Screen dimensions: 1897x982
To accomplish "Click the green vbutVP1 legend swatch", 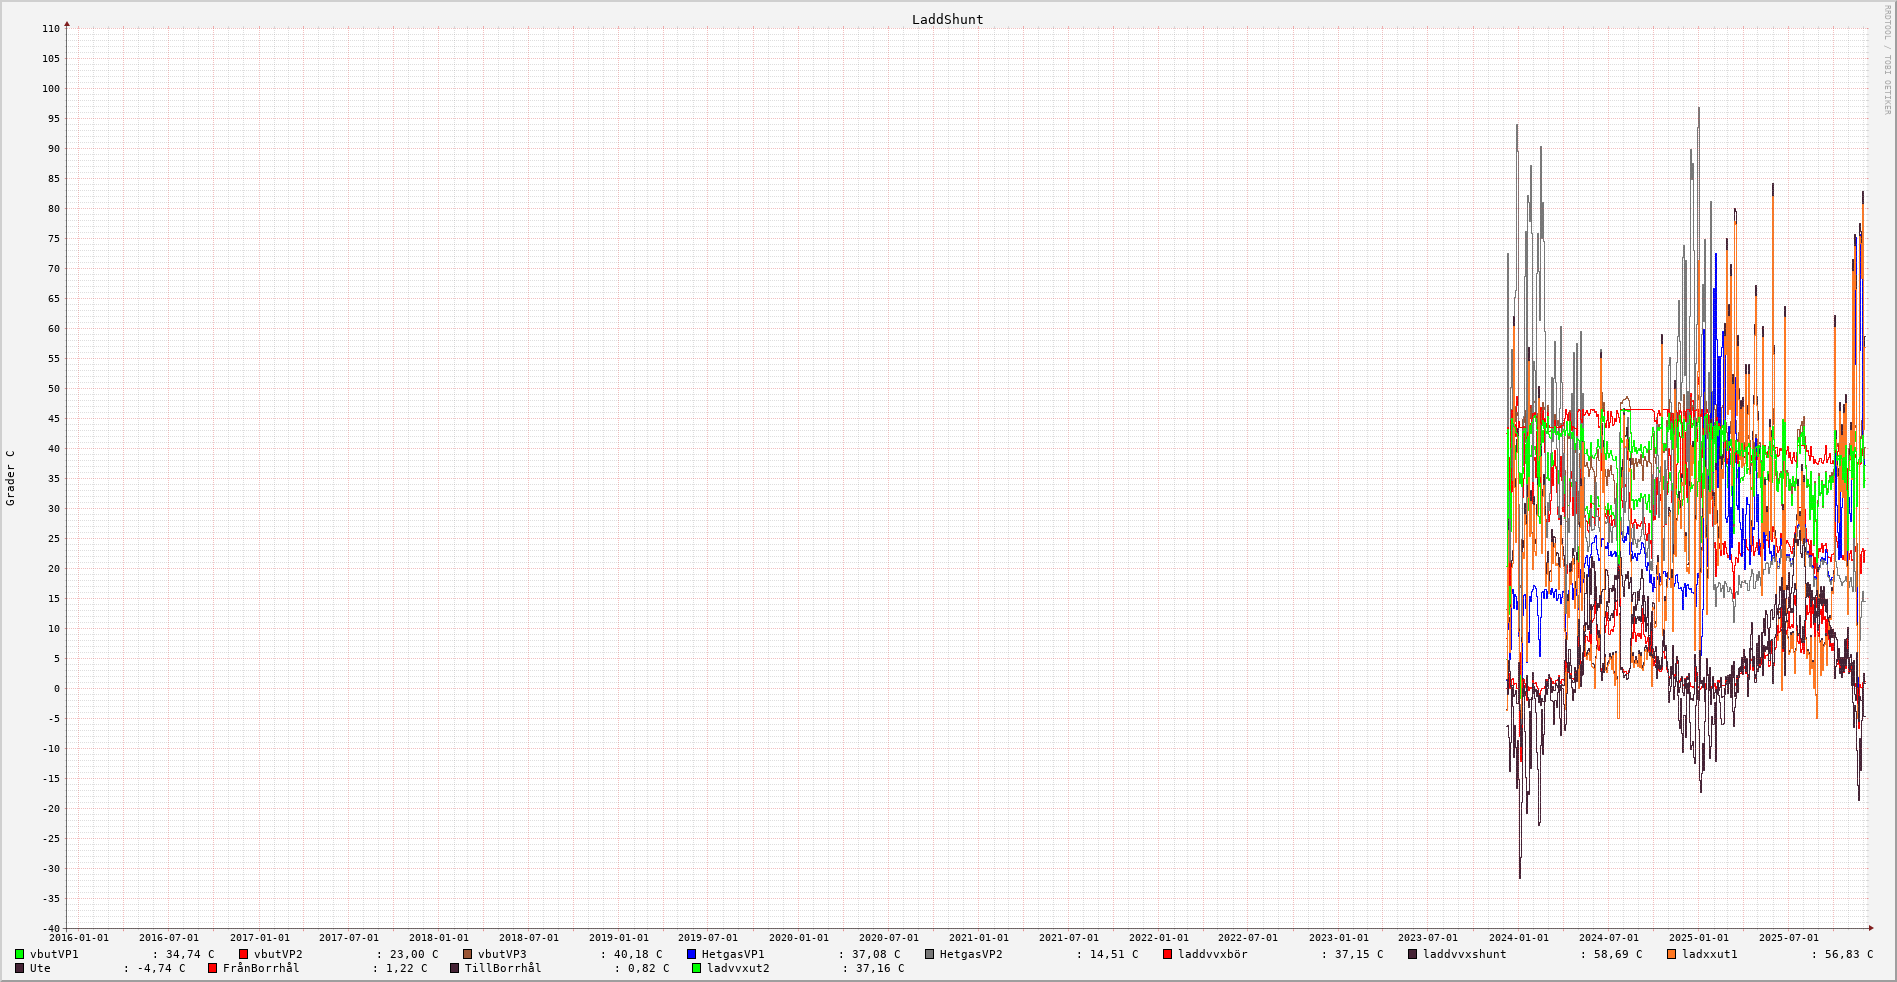I will [x=20, y=954].
